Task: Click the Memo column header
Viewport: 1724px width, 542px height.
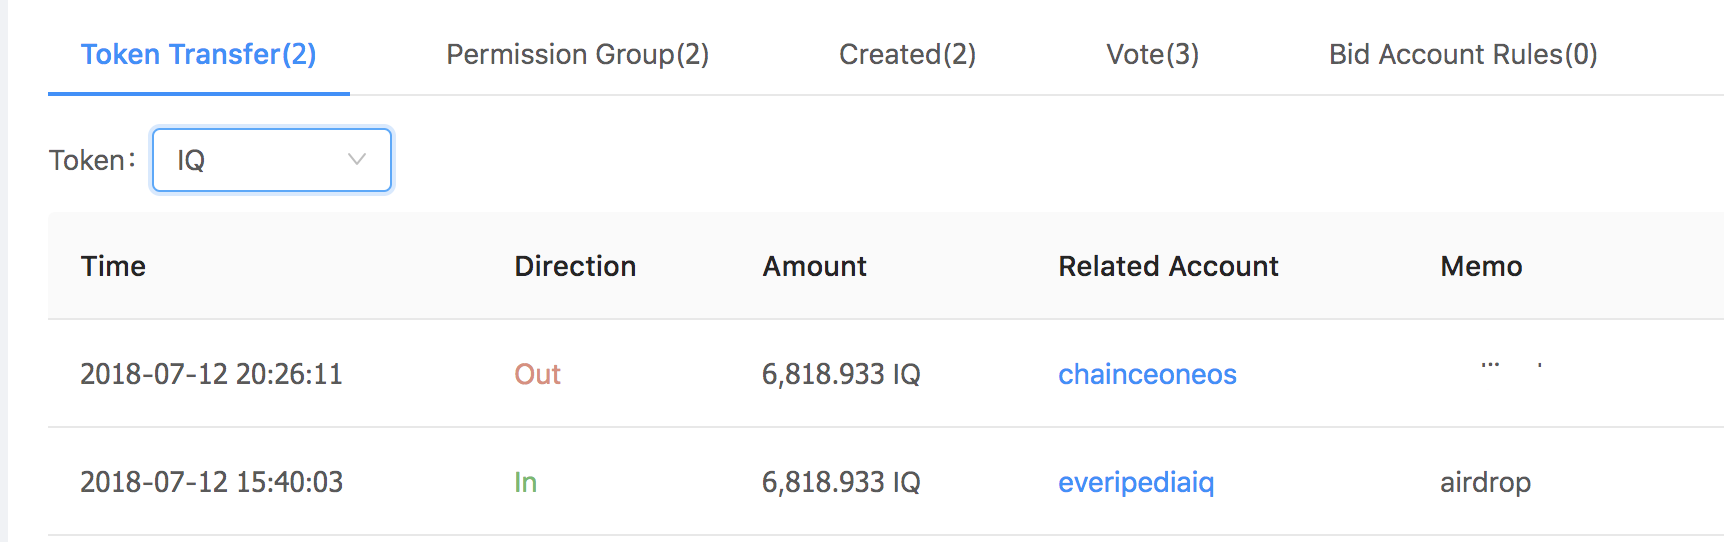Action: coord(1481,266)
